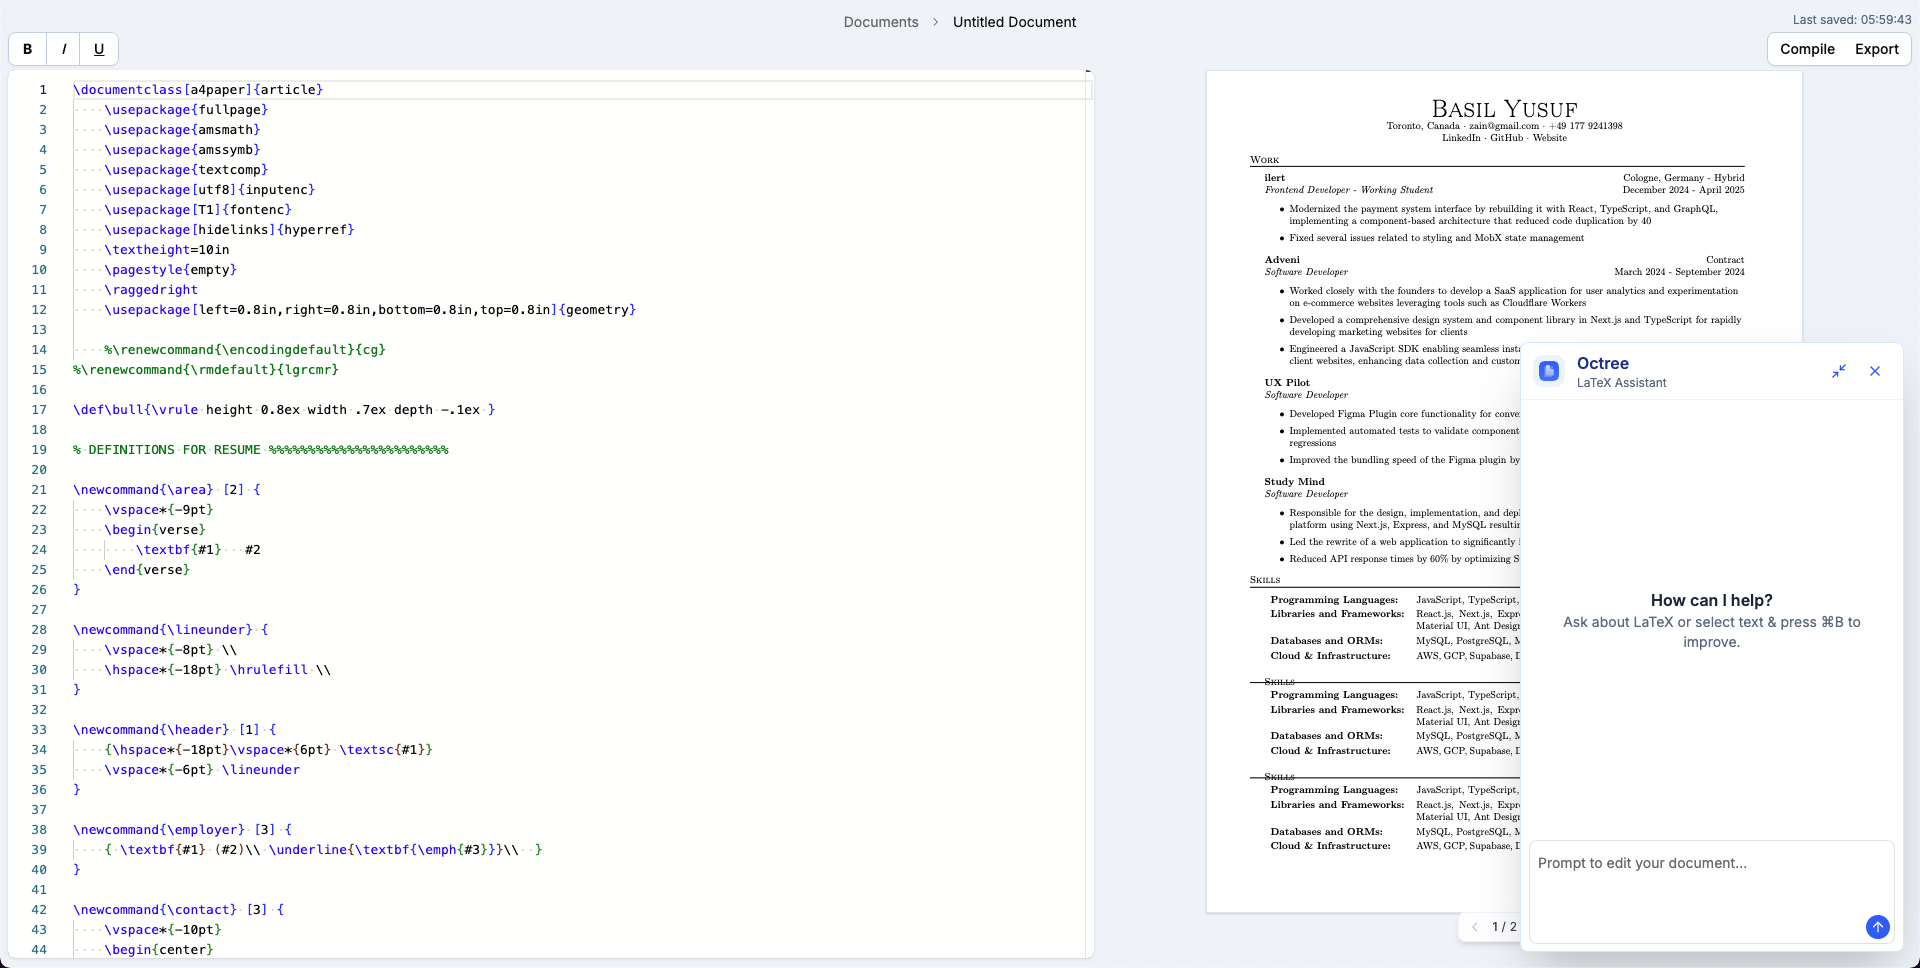The height and width of the screenshot is (968, 1920).
Task: Click the page indicator 1 / 2
Action: (1504, 927)
